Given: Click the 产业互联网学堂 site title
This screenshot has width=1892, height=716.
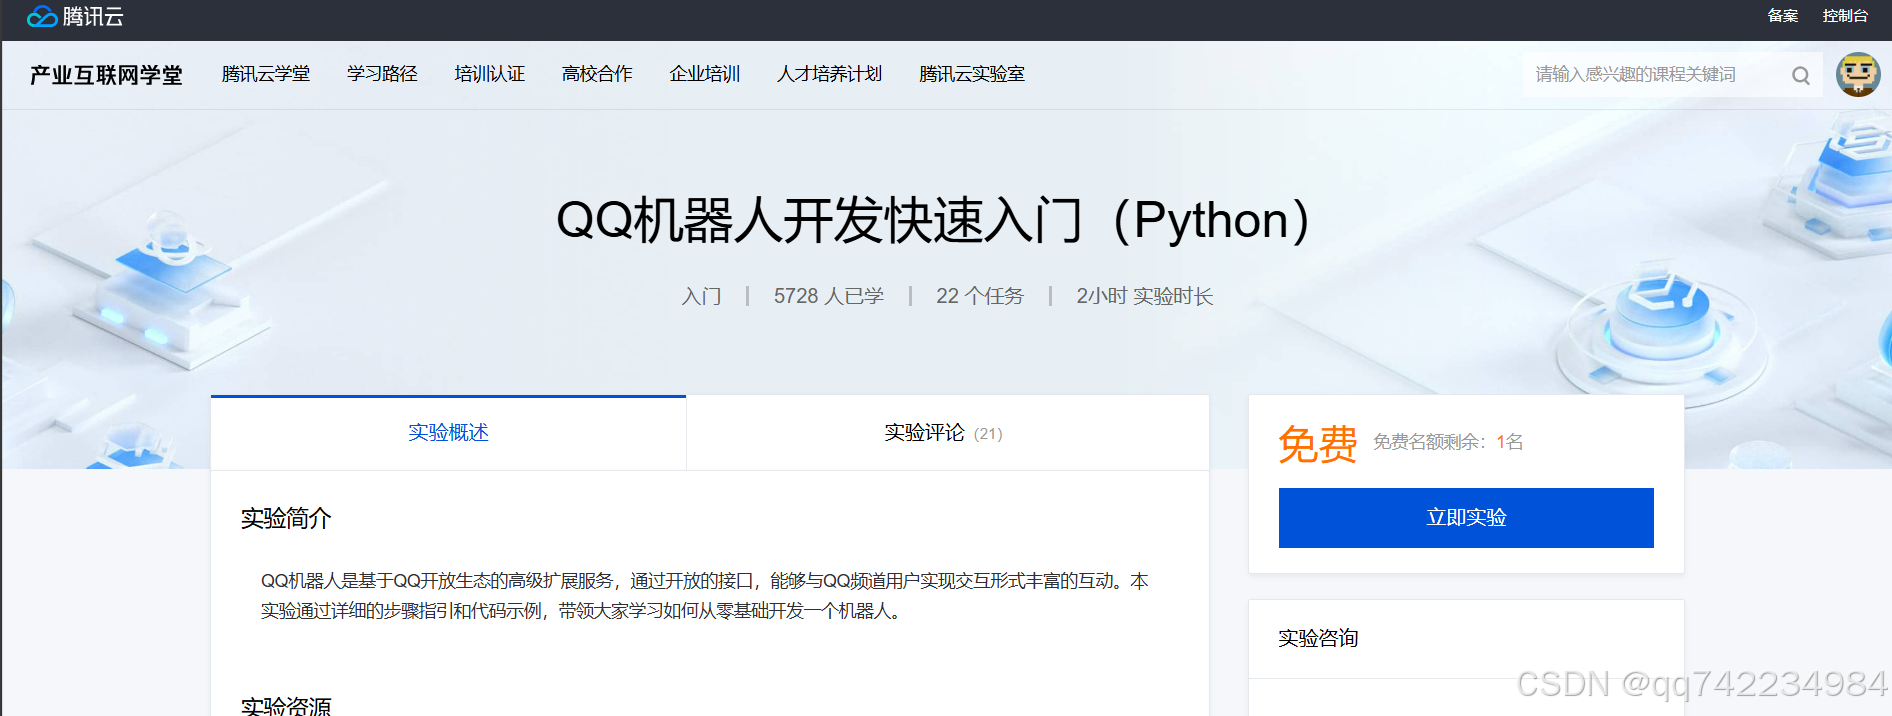Looking at the screenshot, I should (106, 75).
